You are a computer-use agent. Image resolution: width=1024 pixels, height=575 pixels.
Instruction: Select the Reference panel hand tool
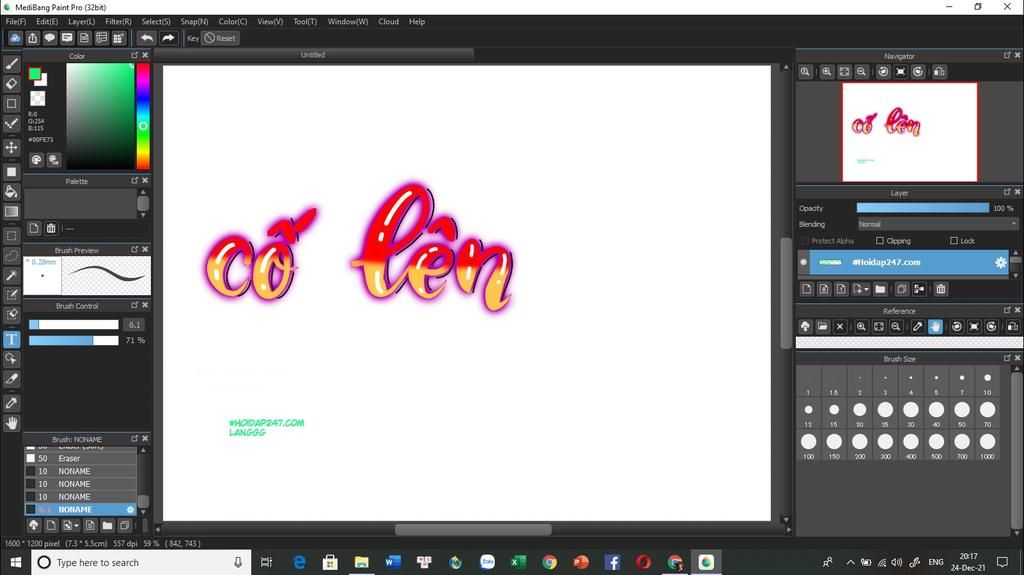935,326
